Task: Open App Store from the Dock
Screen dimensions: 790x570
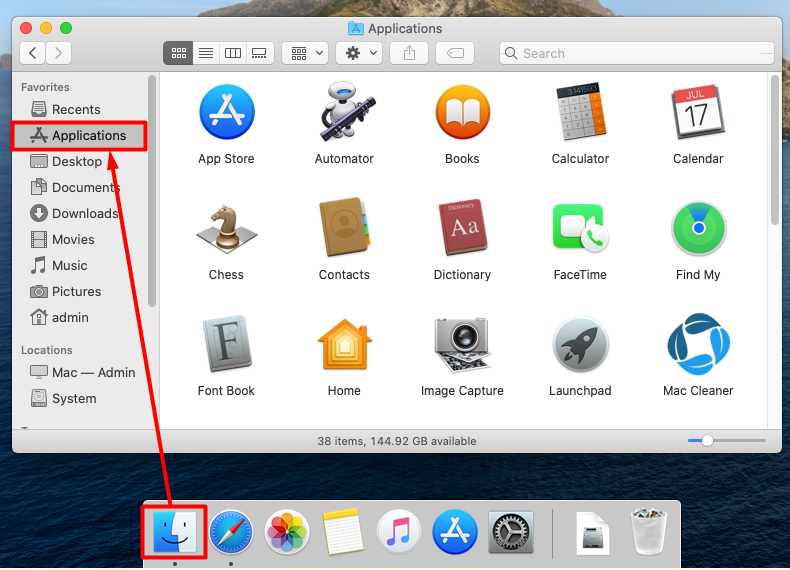Action: point(454,532)
